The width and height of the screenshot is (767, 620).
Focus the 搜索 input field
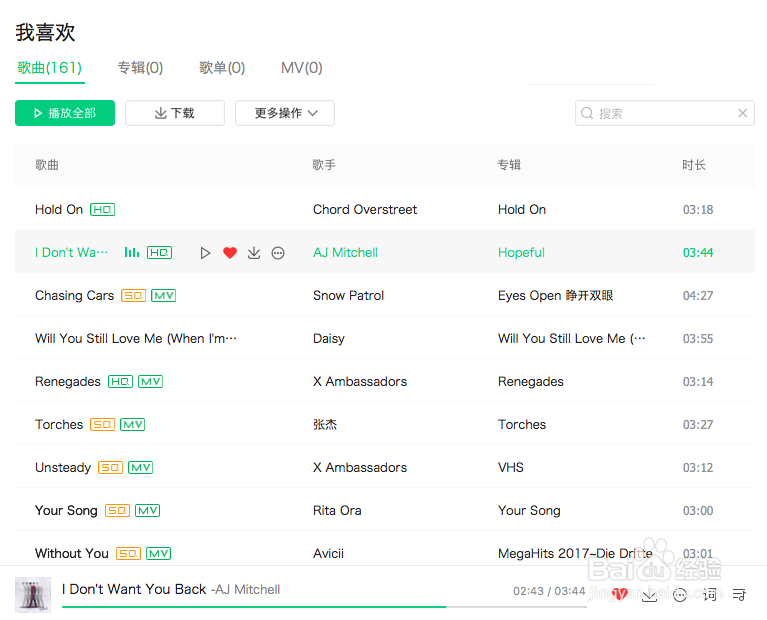pos(664,113)
